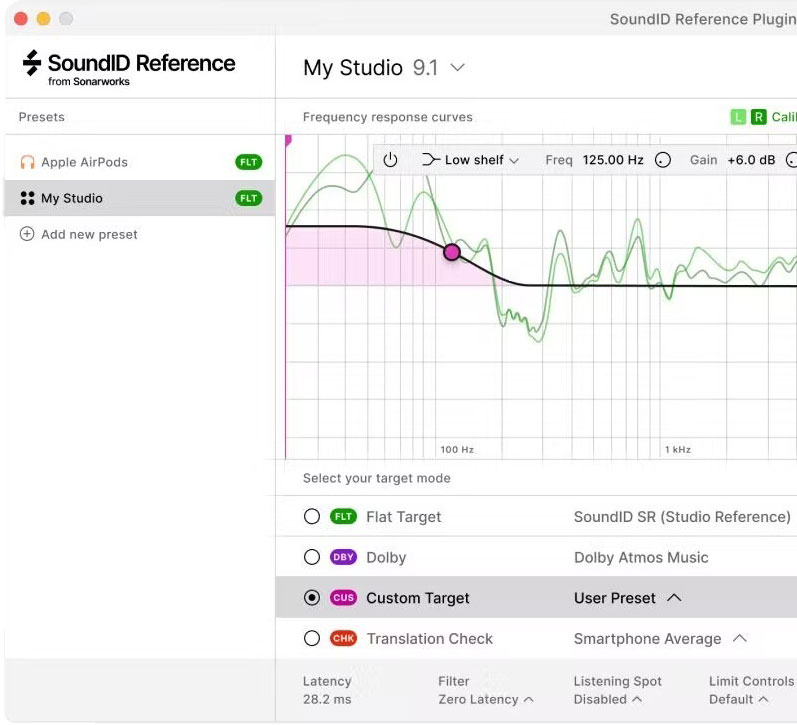Click the Apple AirPods headphone icon
Image resolution: width=797 pixels, height=725 pixels.
pyautogui.click(x=27, y=162)
